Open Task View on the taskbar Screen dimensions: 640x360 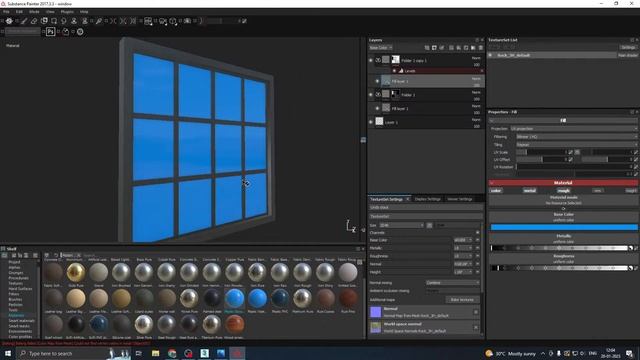pos(139,353)
